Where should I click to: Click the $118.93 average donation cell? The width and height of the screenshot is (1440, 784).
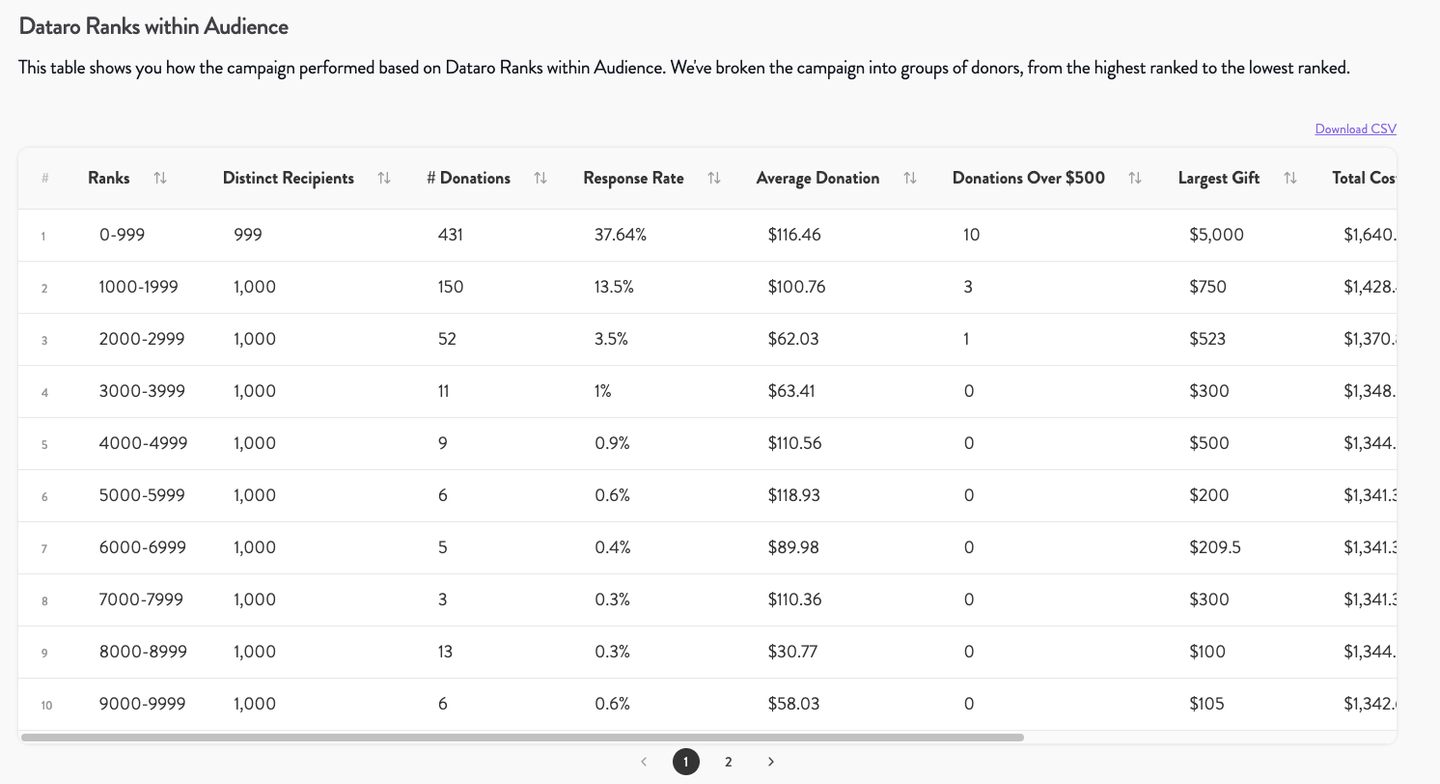[x=794, y=495]
